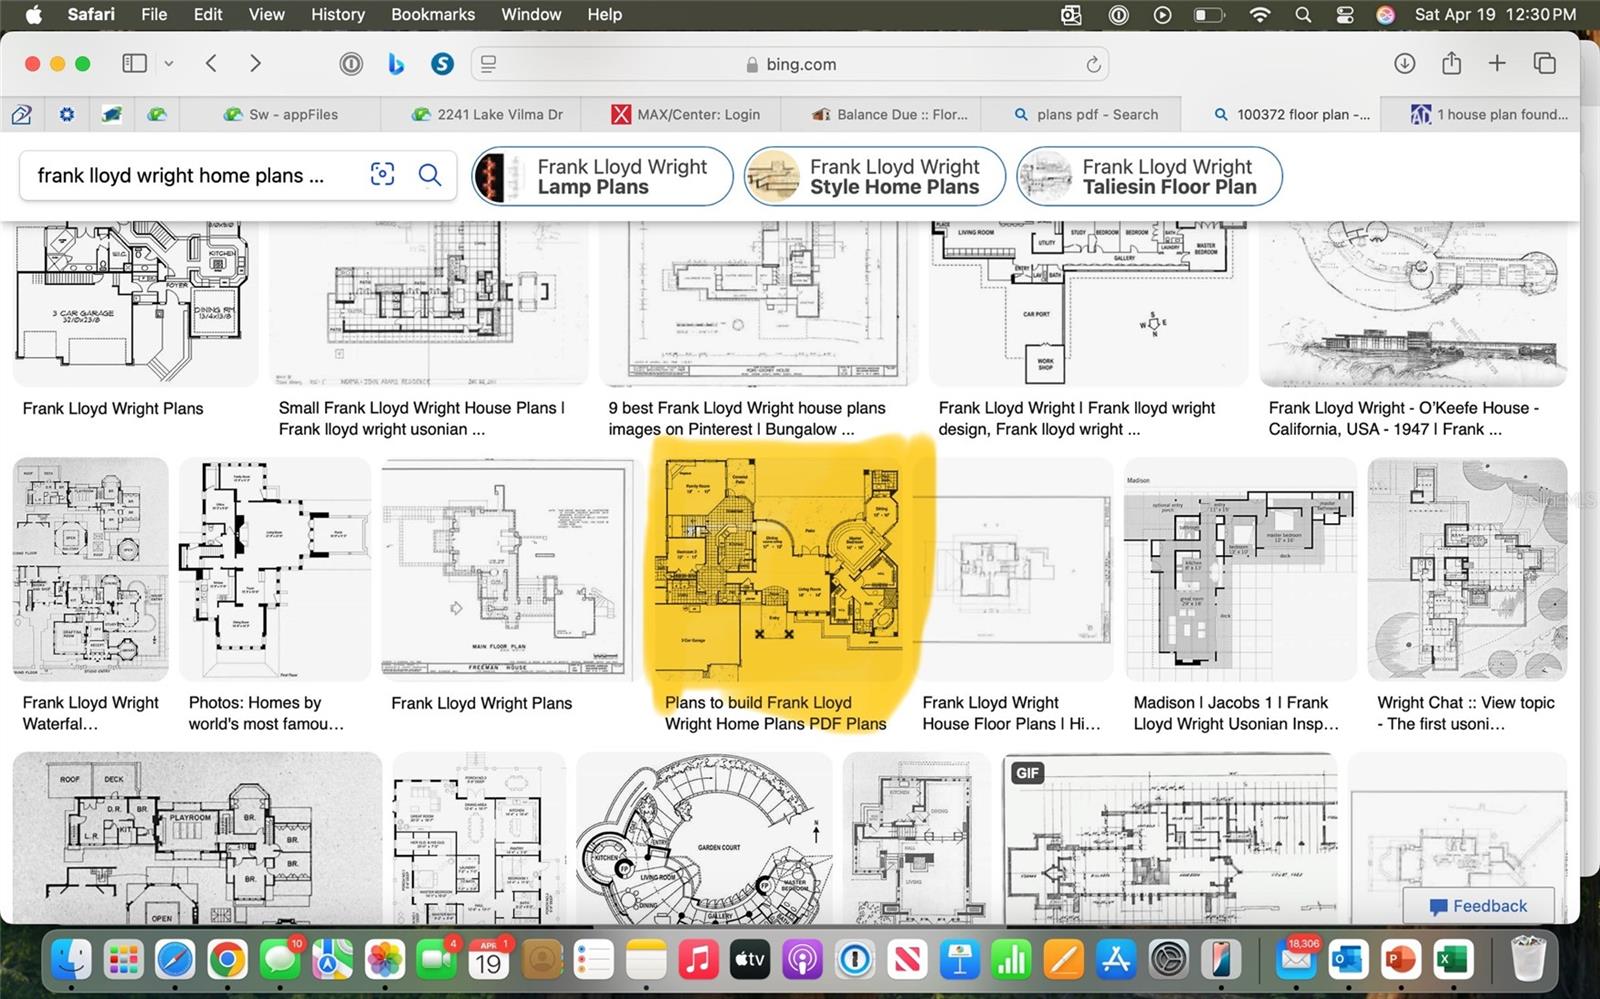Open the History menu
The width and height of the screenshot is (1600, 999).
point(337,14)
